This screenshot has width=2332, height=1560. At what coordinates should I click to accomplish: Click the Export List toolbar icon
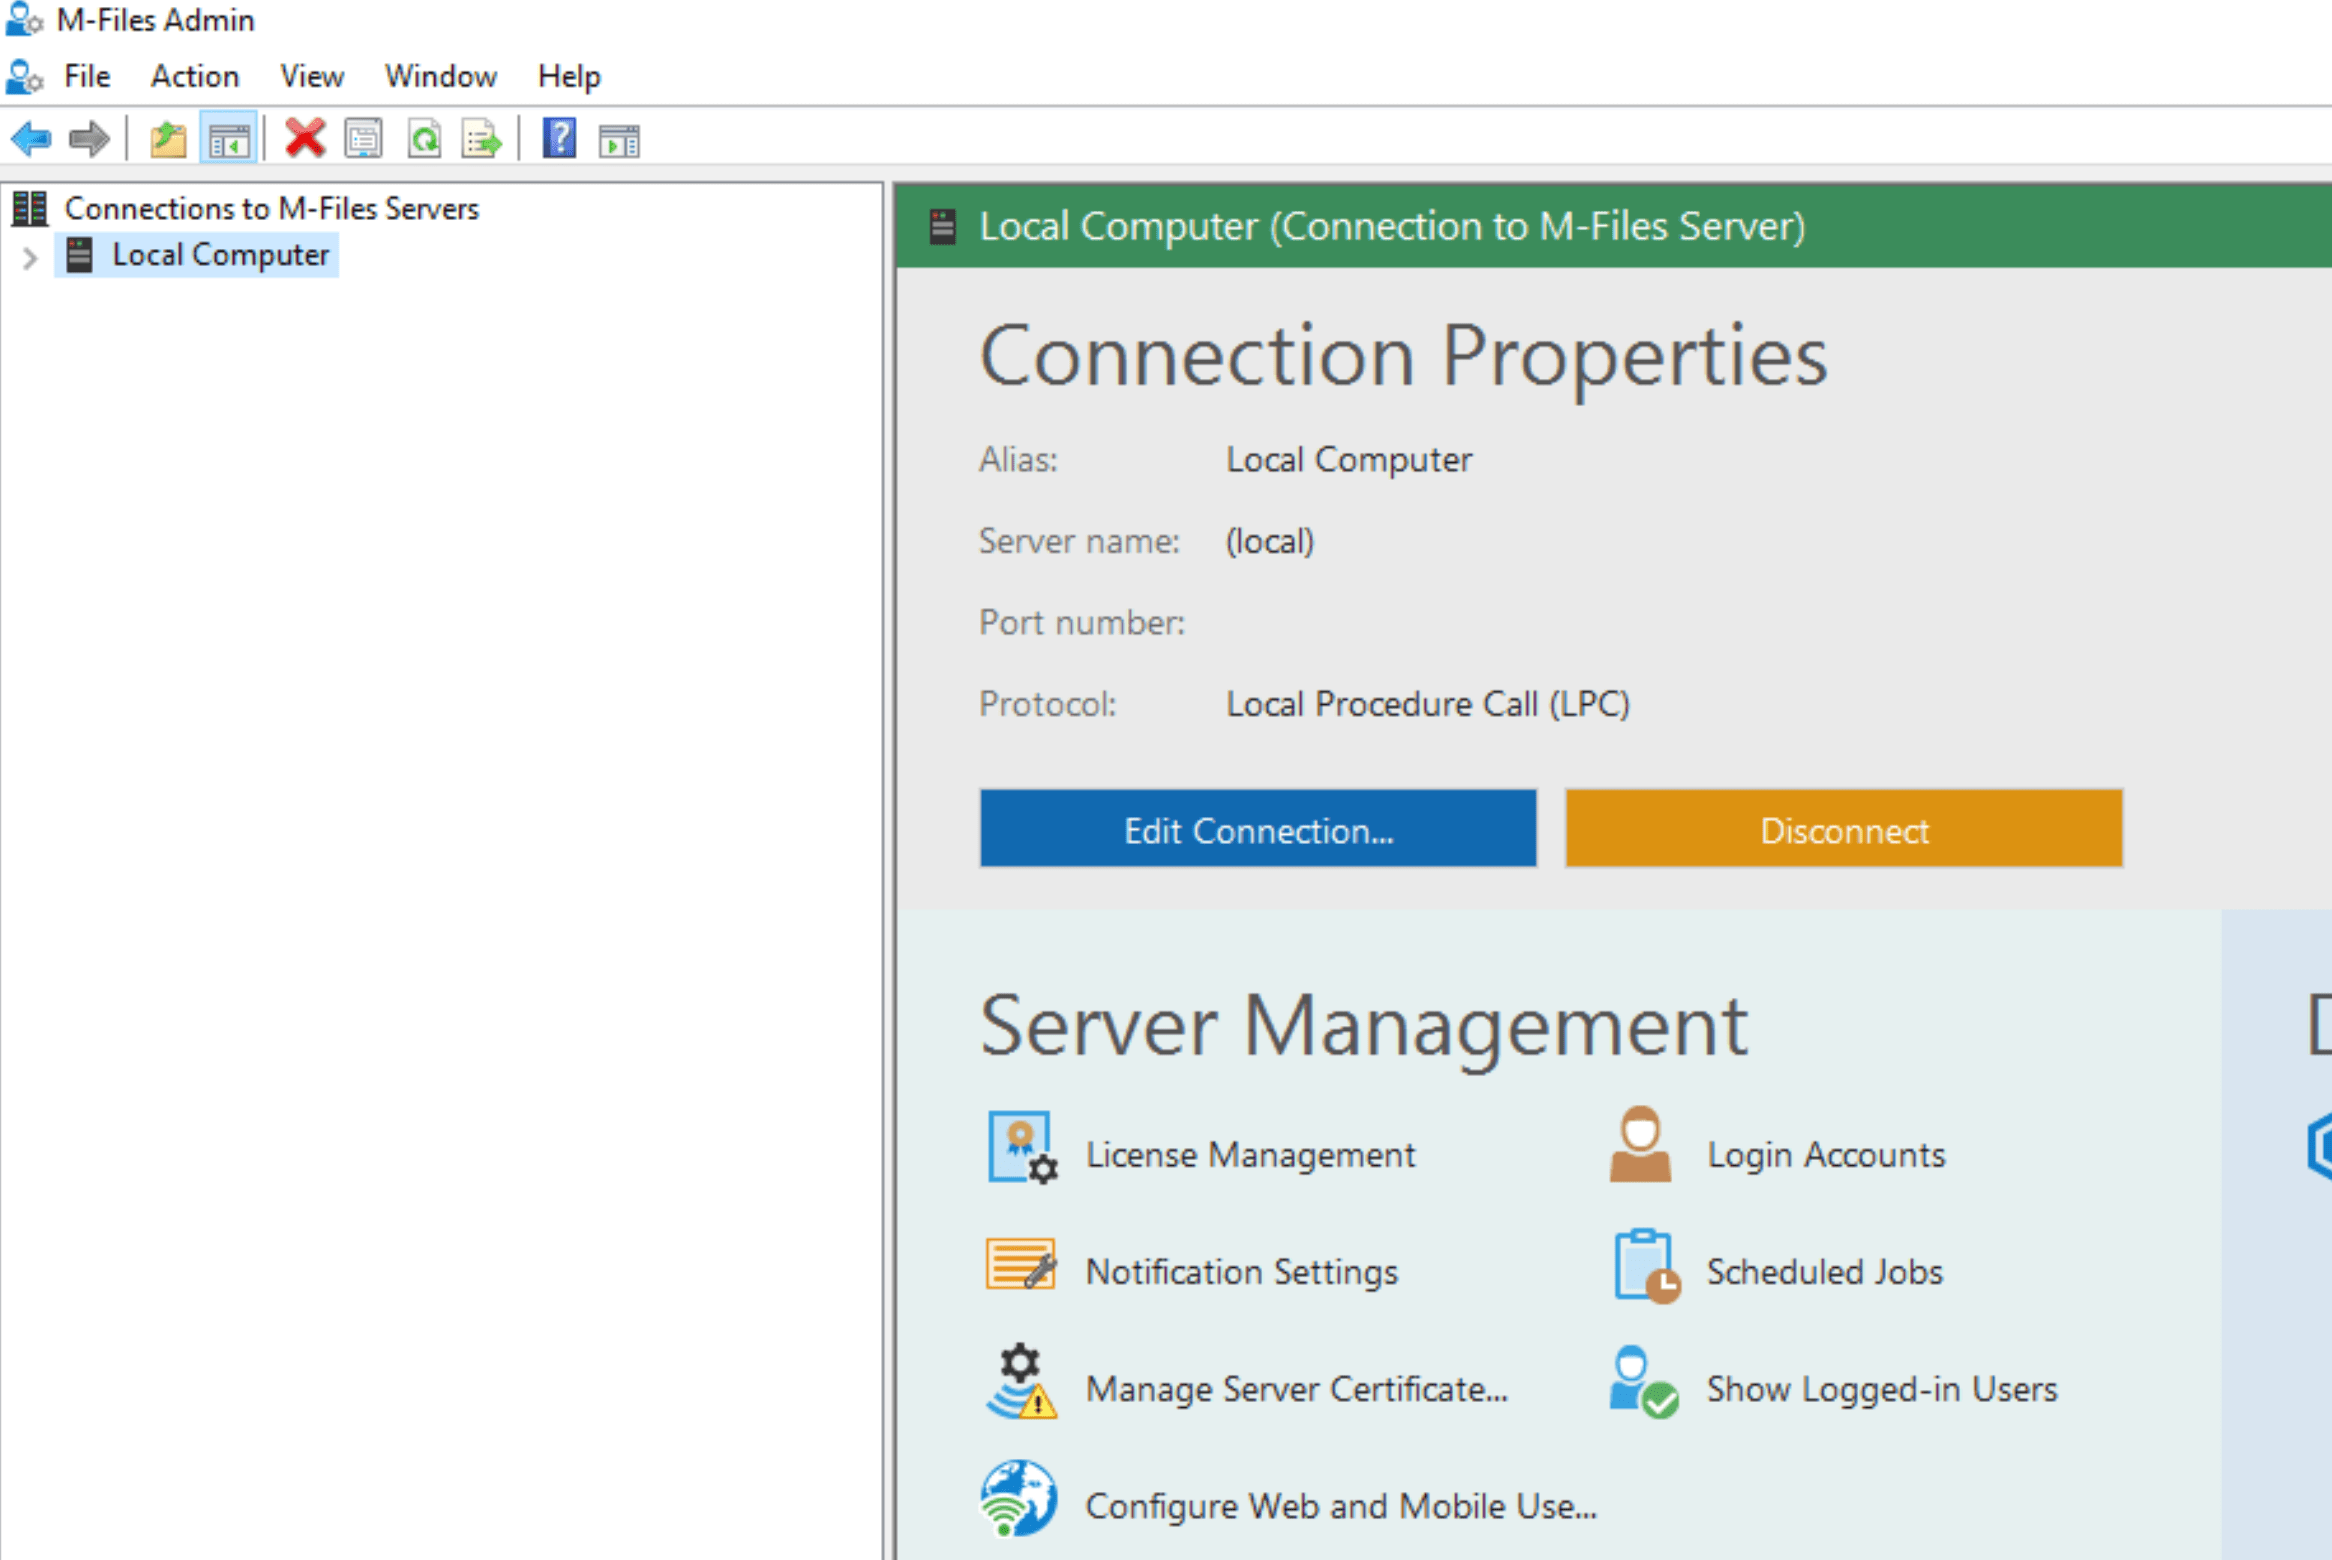pyautogui.click(x=481, y=139)
